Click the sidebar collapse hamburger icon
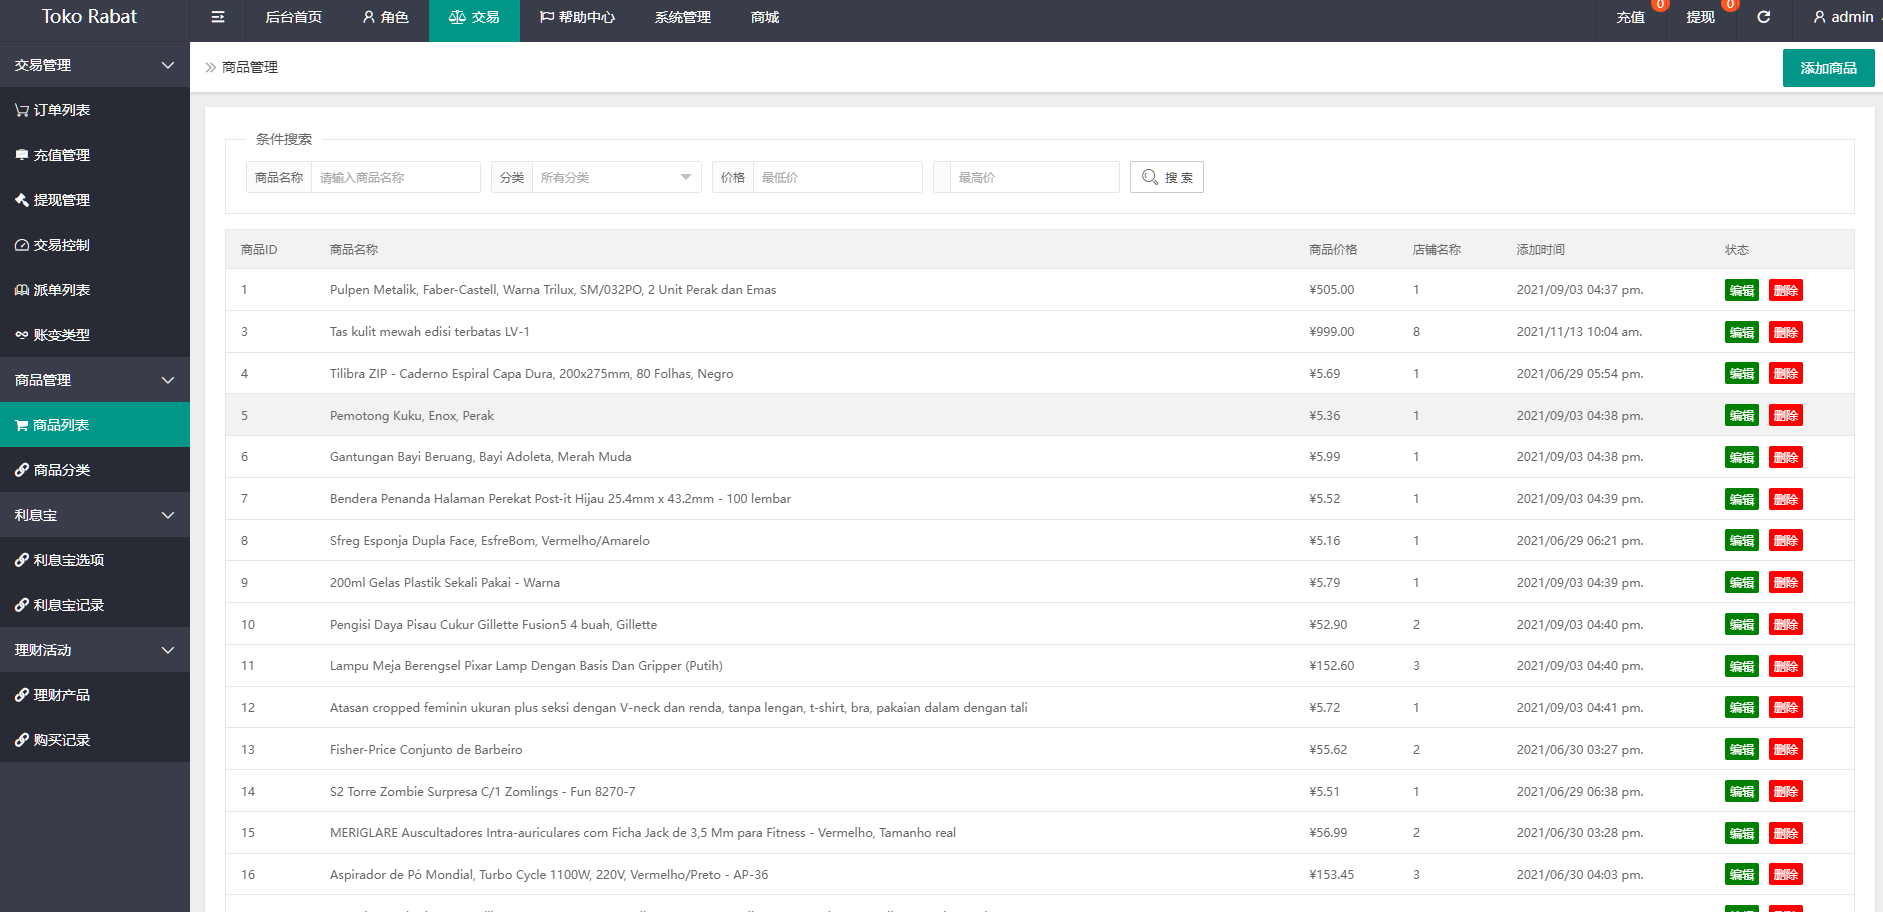The image size is (1883, 912). point(218,17)
